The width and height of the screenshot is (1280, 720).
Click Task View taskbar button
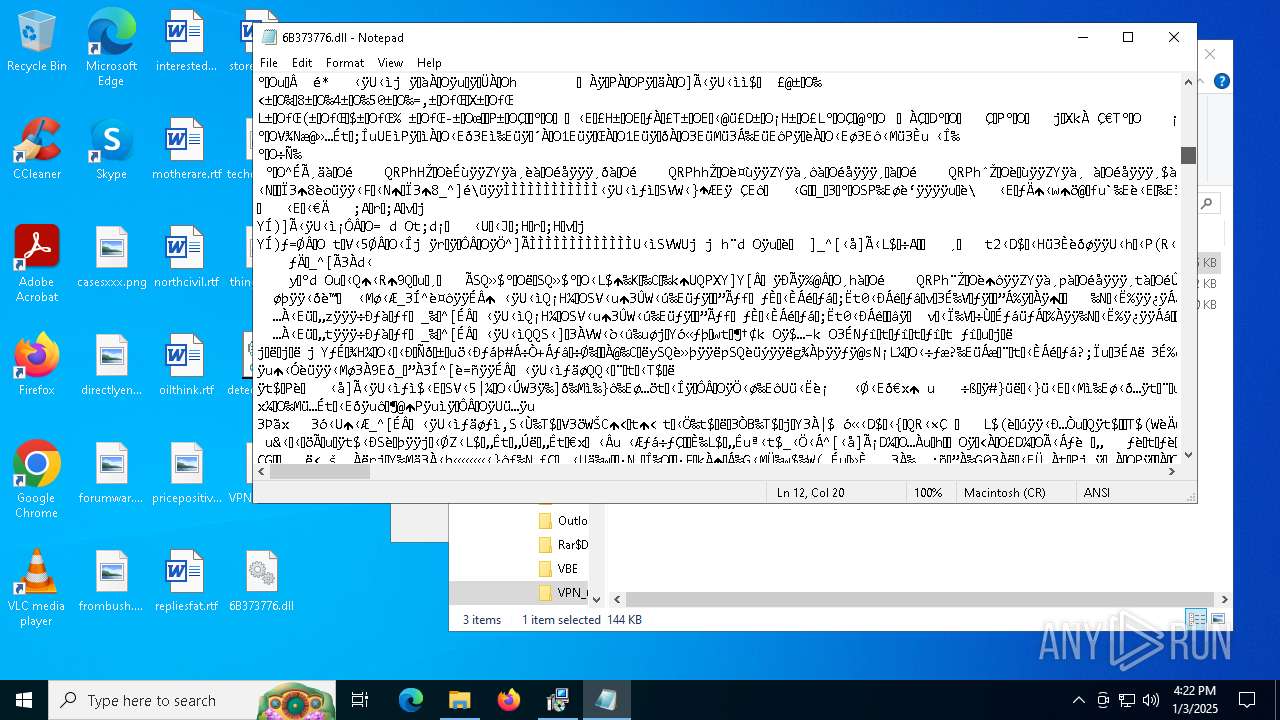pos(360,700)
